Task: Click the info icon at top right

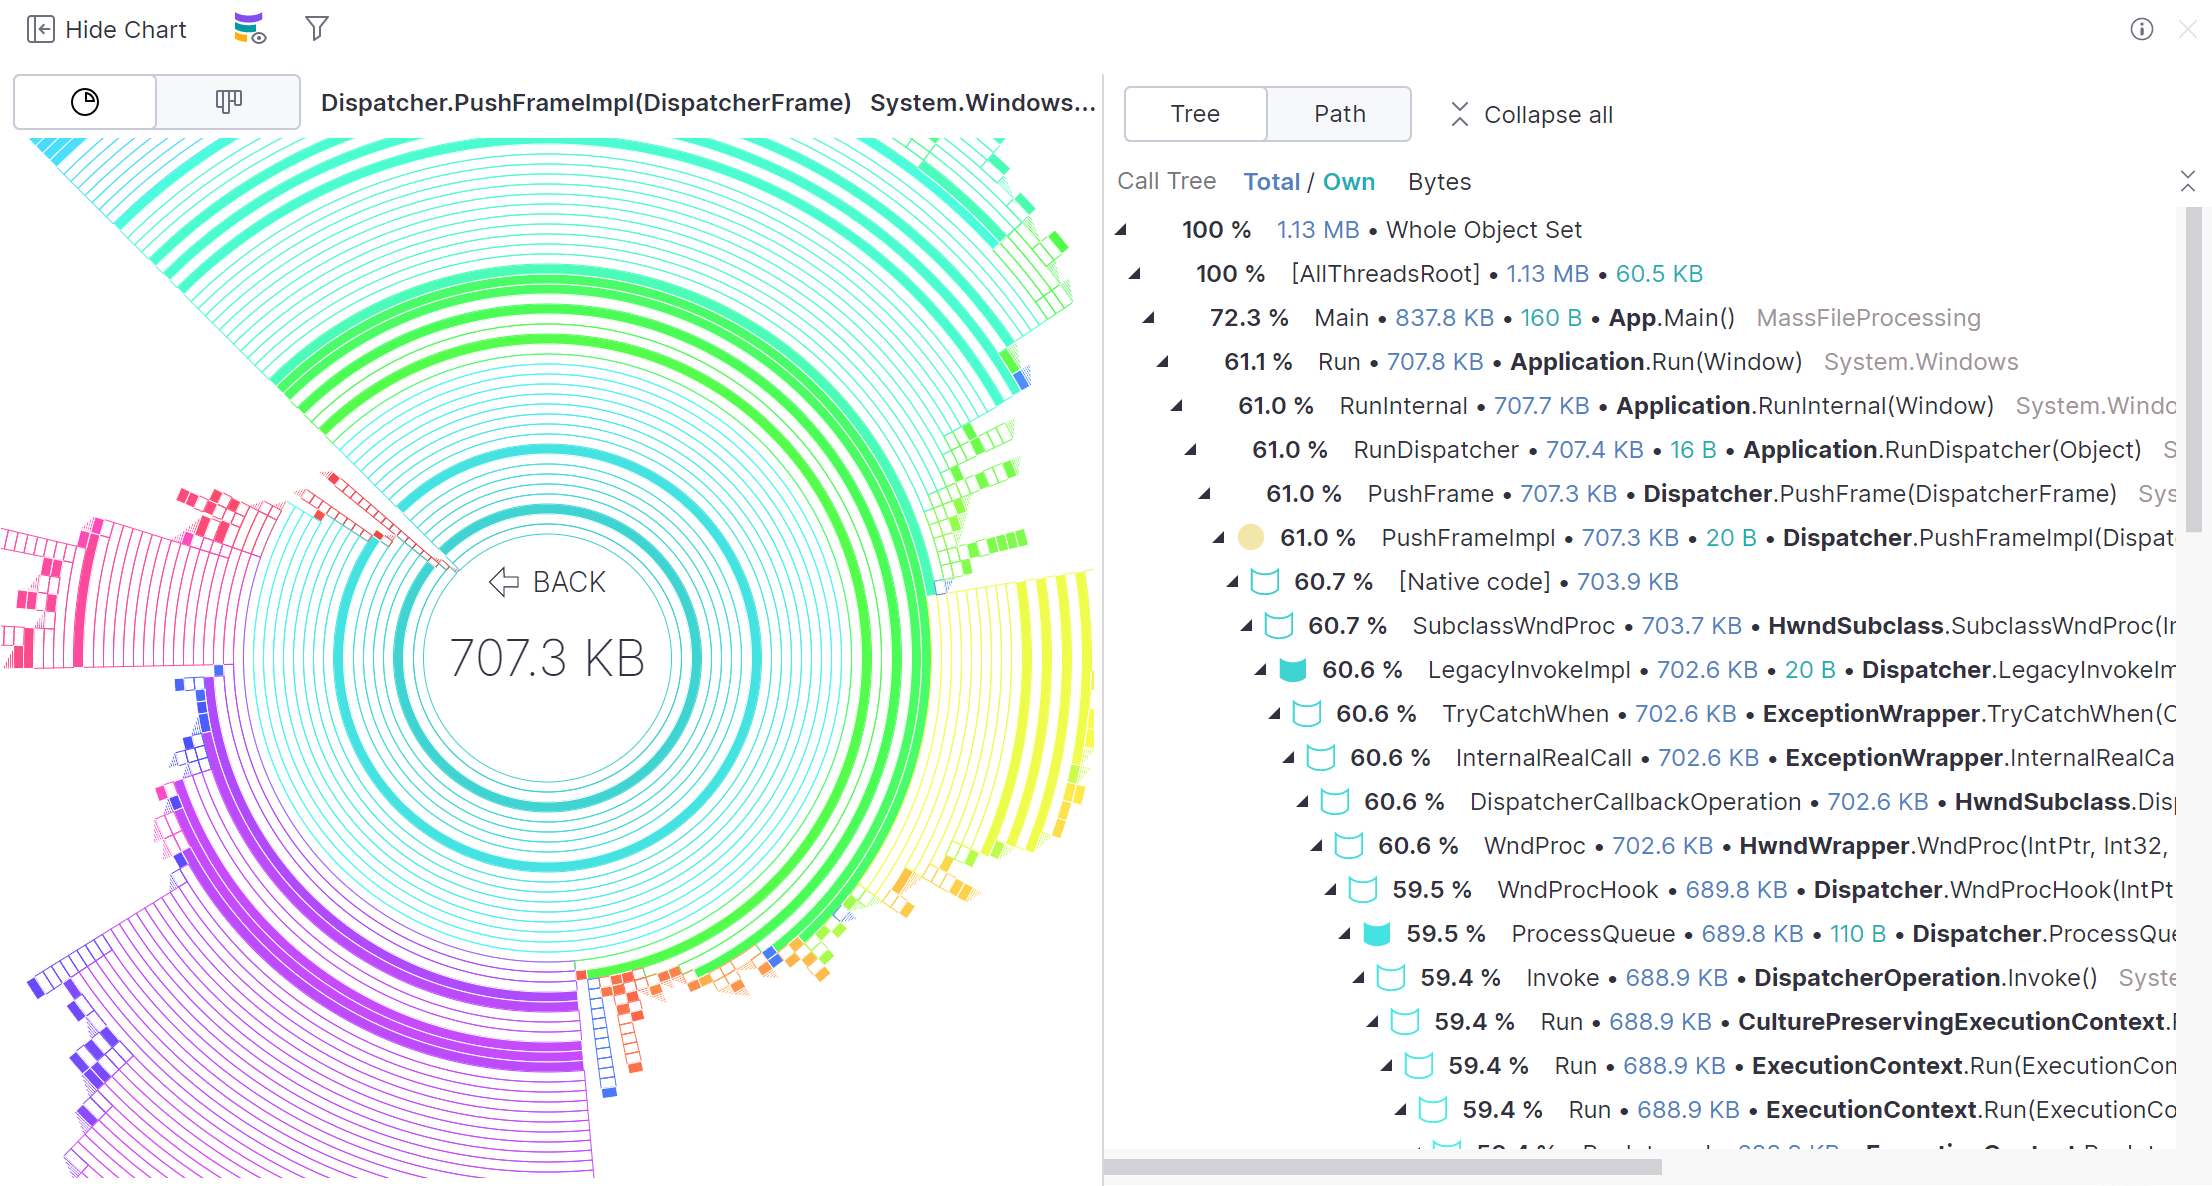Action: [2141, 29]
